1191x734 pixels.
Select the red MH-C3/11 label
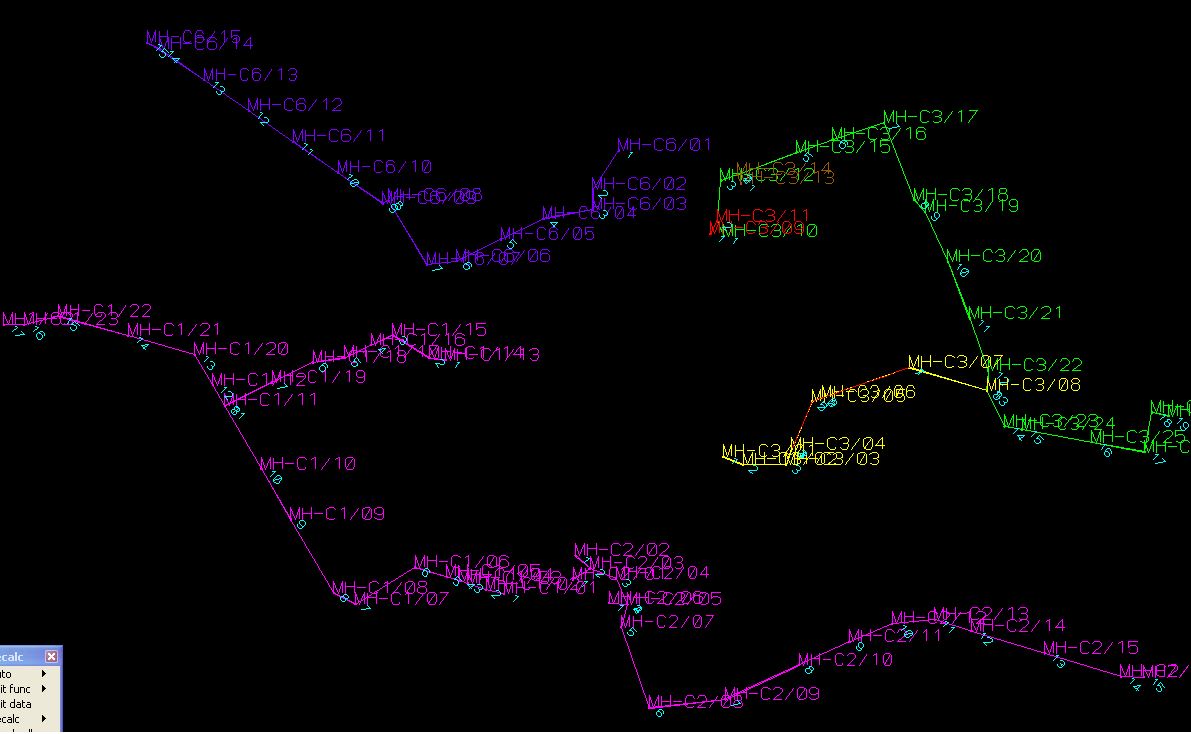pos(763,216)
